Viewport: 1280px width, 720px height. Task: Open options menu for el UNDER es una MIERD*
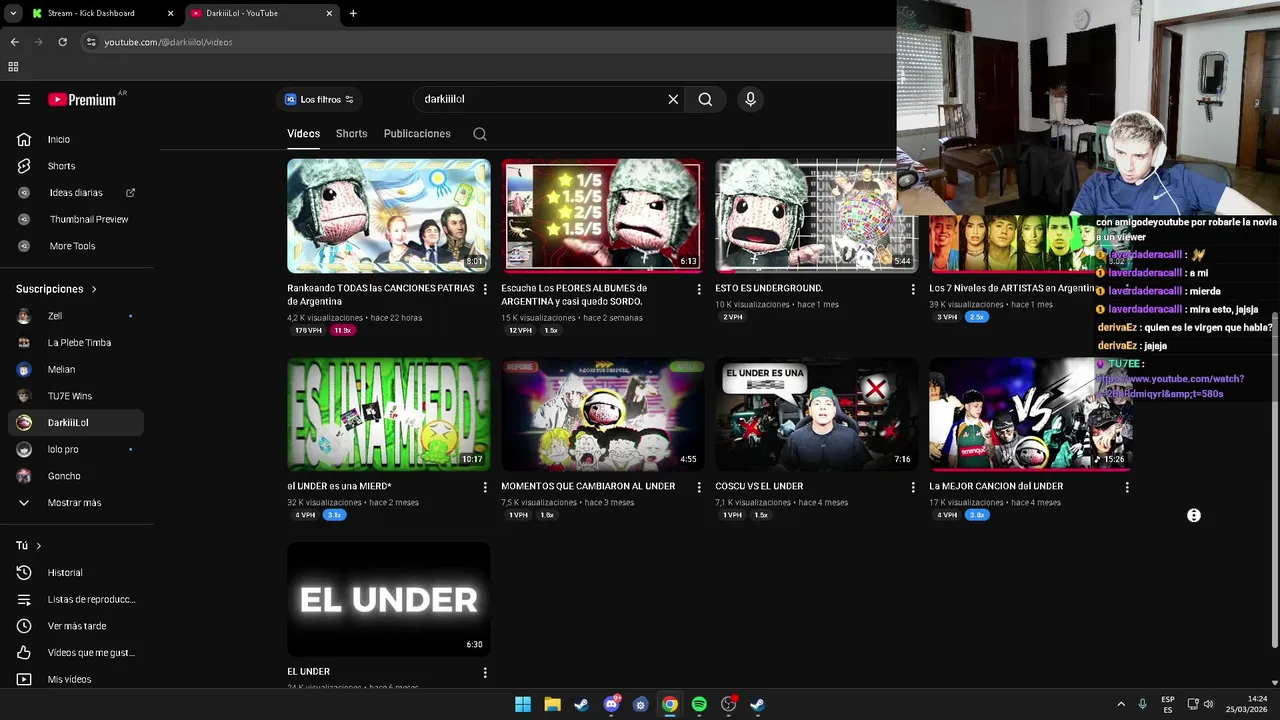click(485, 487)
